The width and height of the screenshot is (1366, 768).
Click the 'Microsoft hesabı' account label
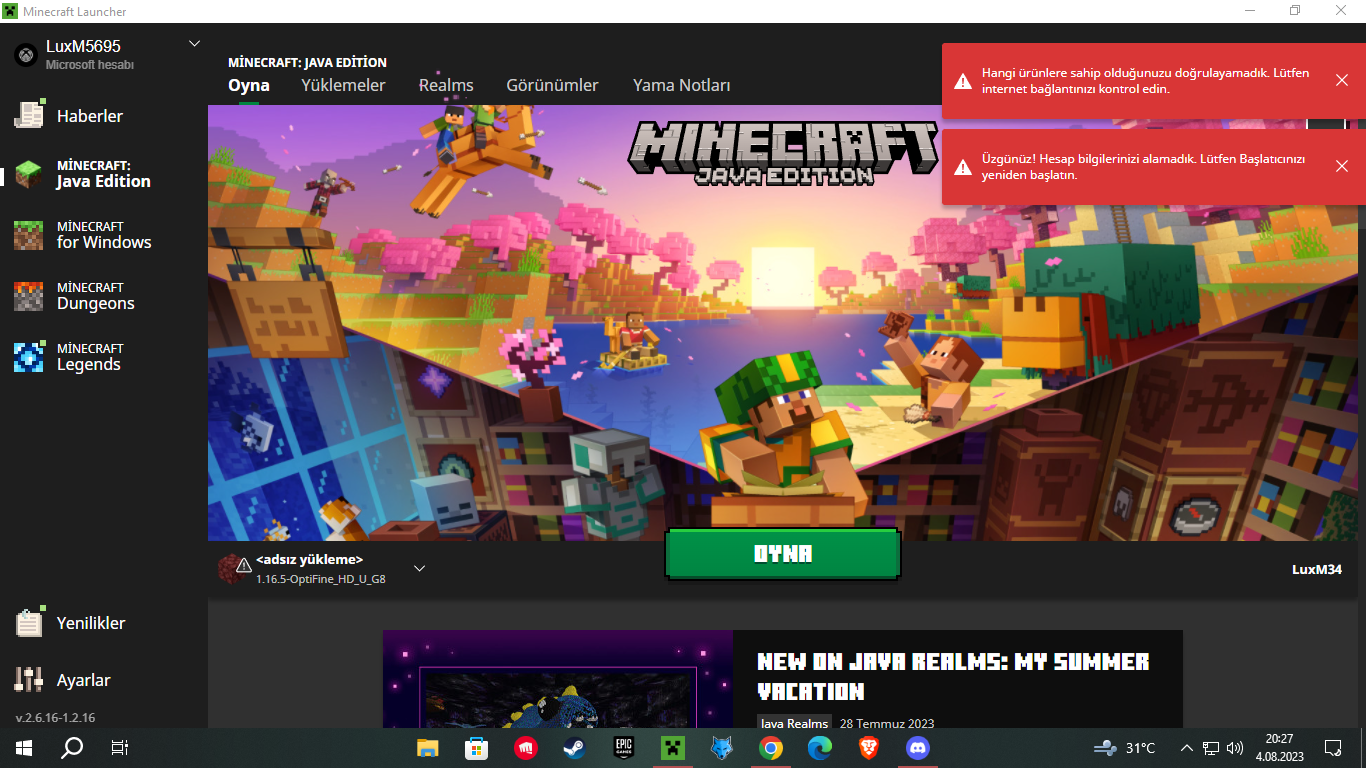point(90,64)
